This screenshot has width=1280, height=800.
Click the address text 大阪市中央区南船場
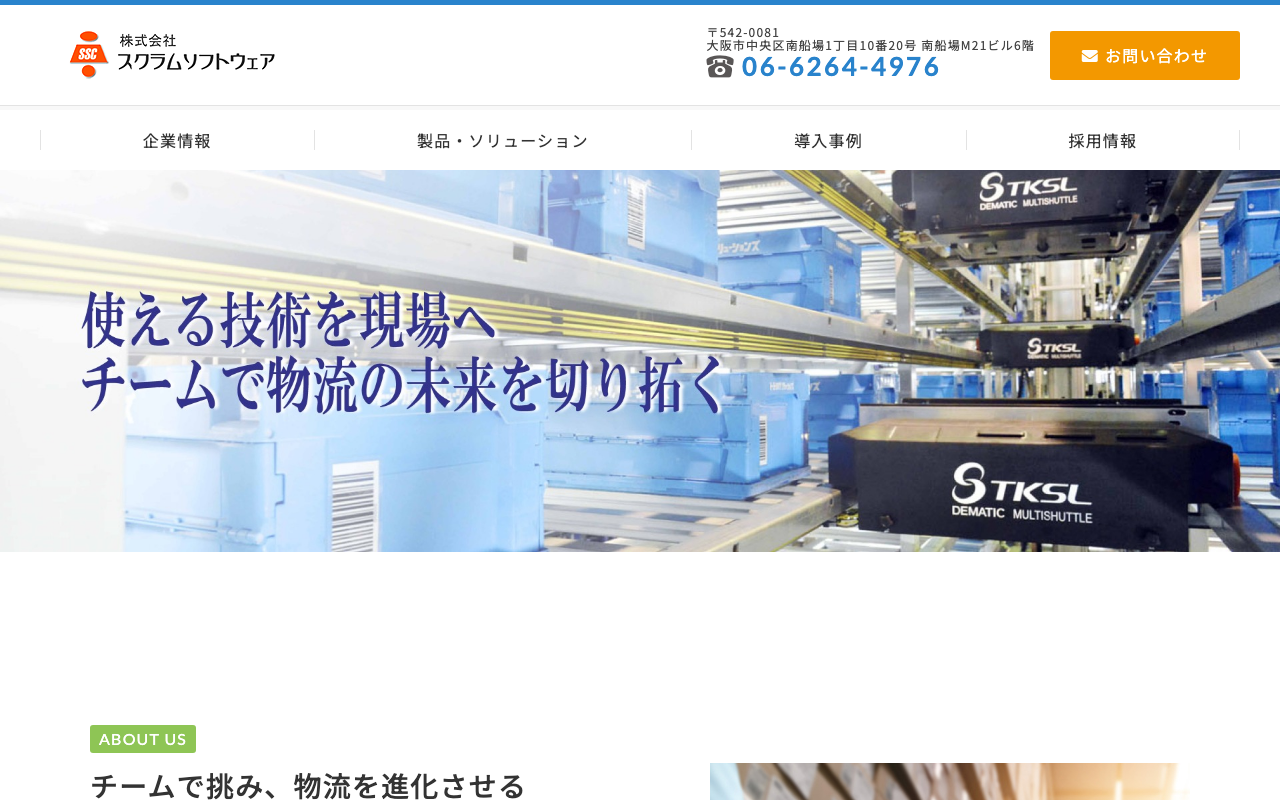870,46
